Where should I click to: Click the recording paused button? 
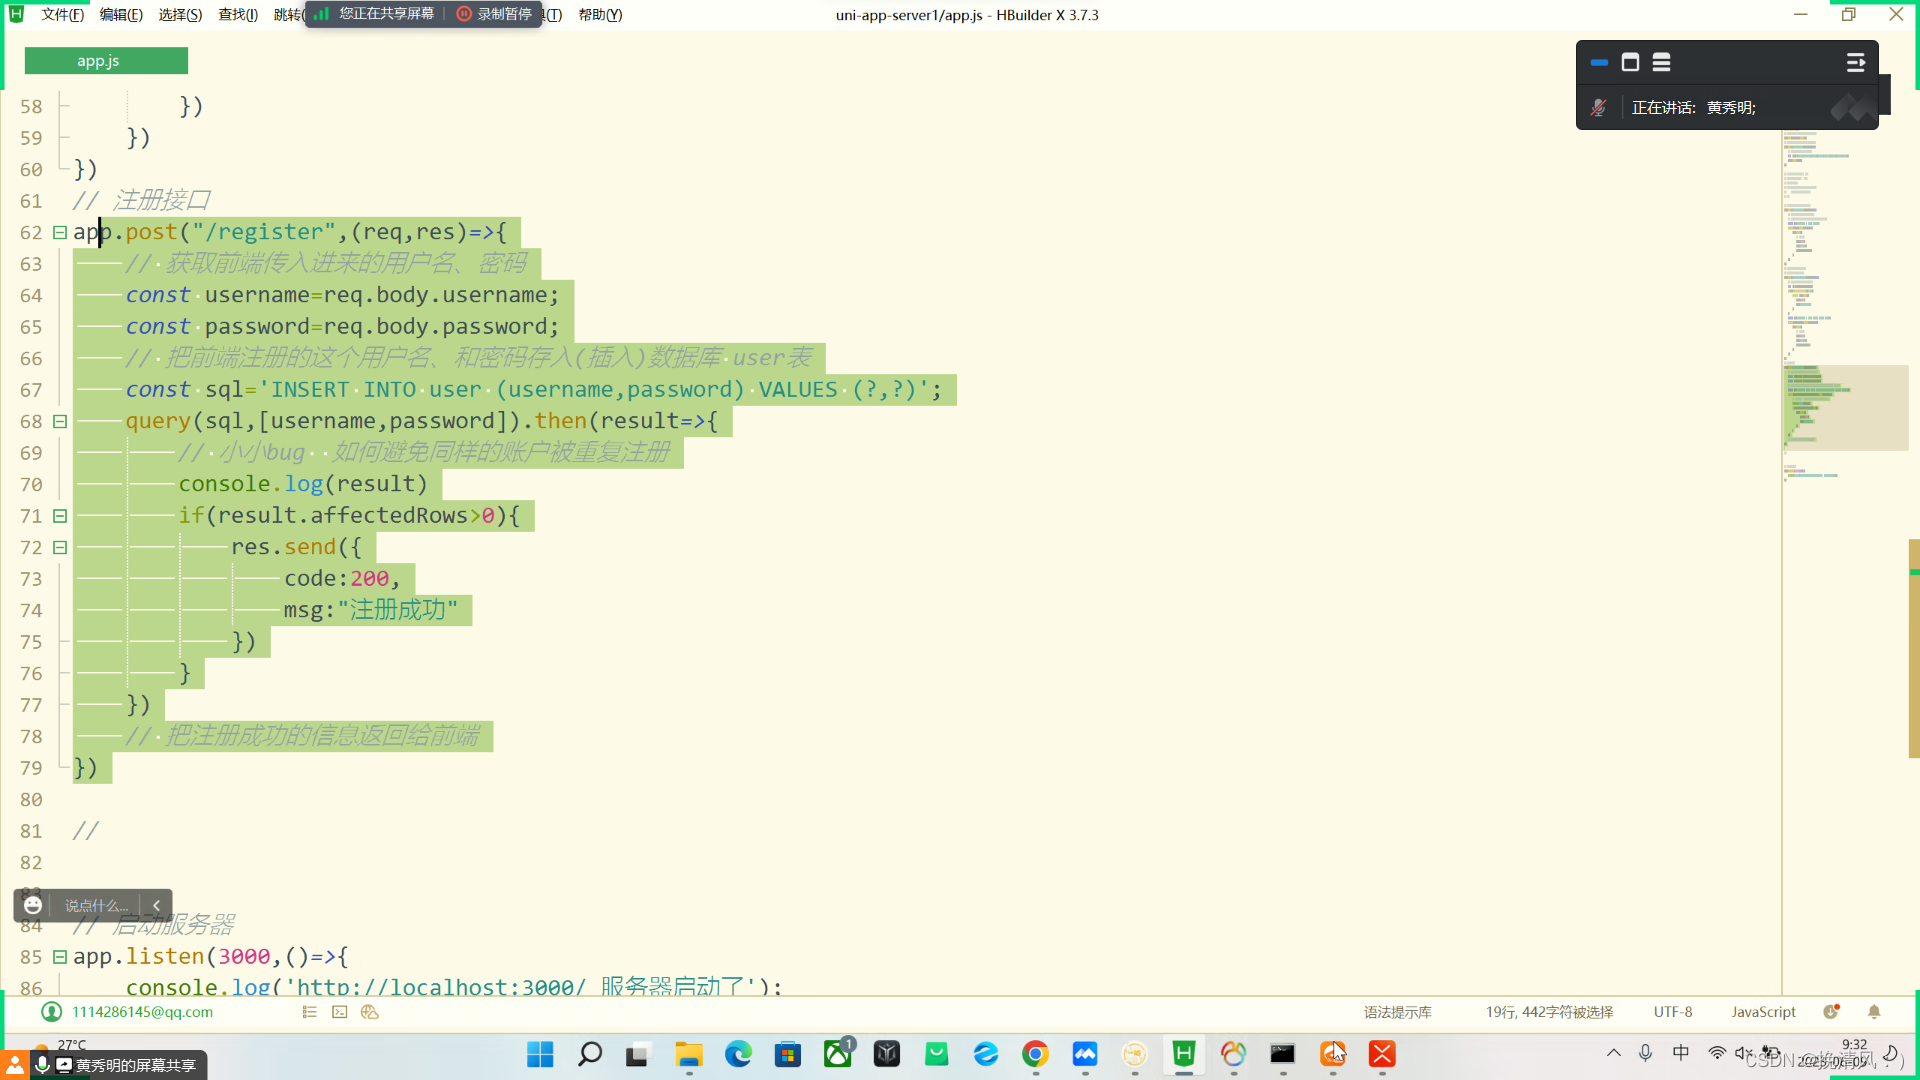pos(495,14)
